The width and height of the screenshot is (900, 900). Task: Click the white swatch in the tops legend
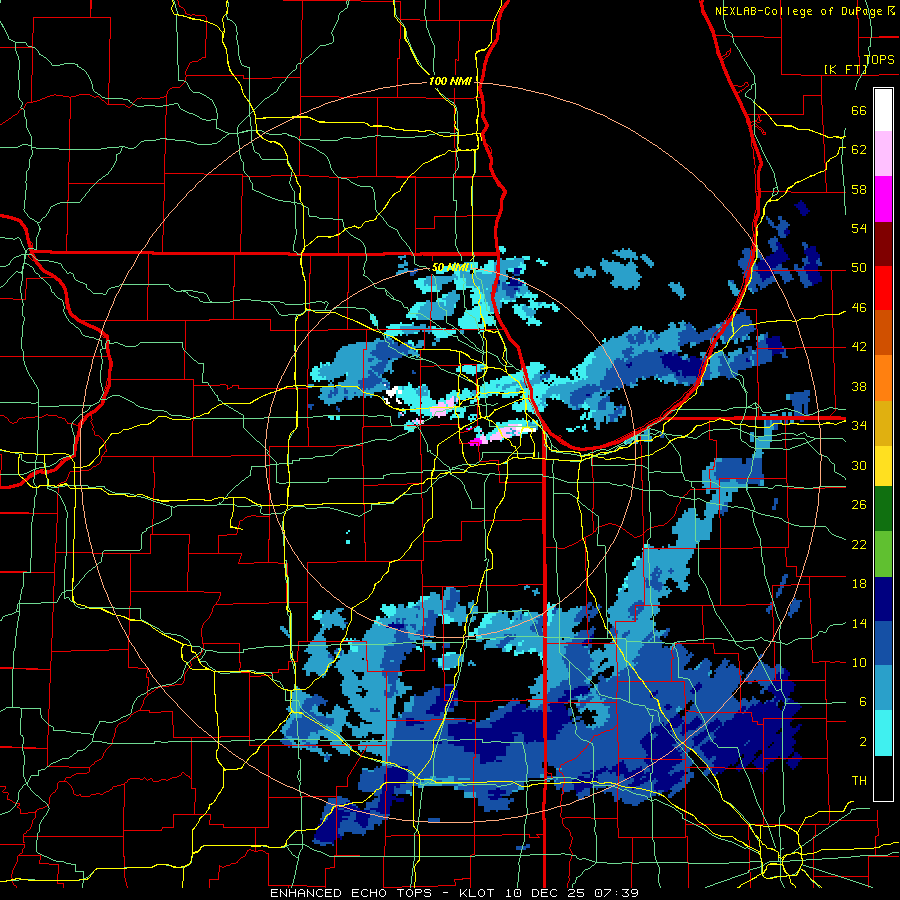coord(883,110)
